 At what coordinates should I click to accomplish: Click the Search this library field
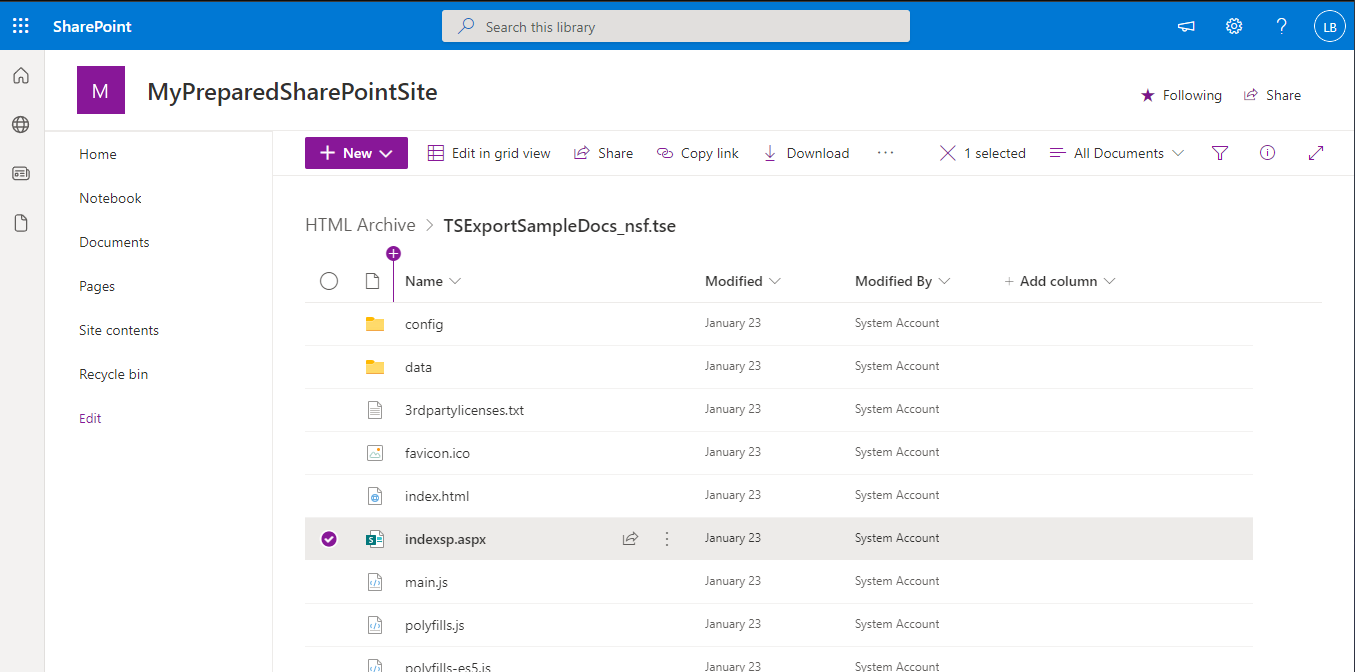[675, 26]
